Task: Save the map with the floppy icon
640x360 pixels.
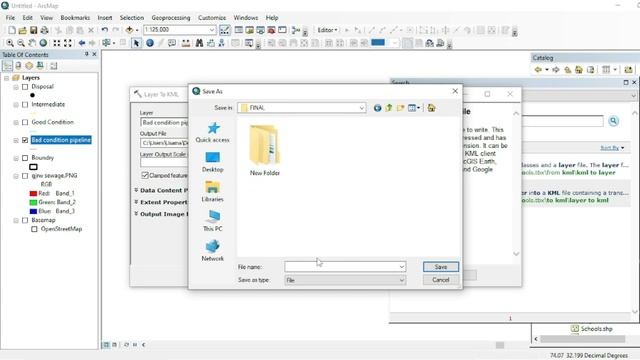Action: [x=33, y=30]
